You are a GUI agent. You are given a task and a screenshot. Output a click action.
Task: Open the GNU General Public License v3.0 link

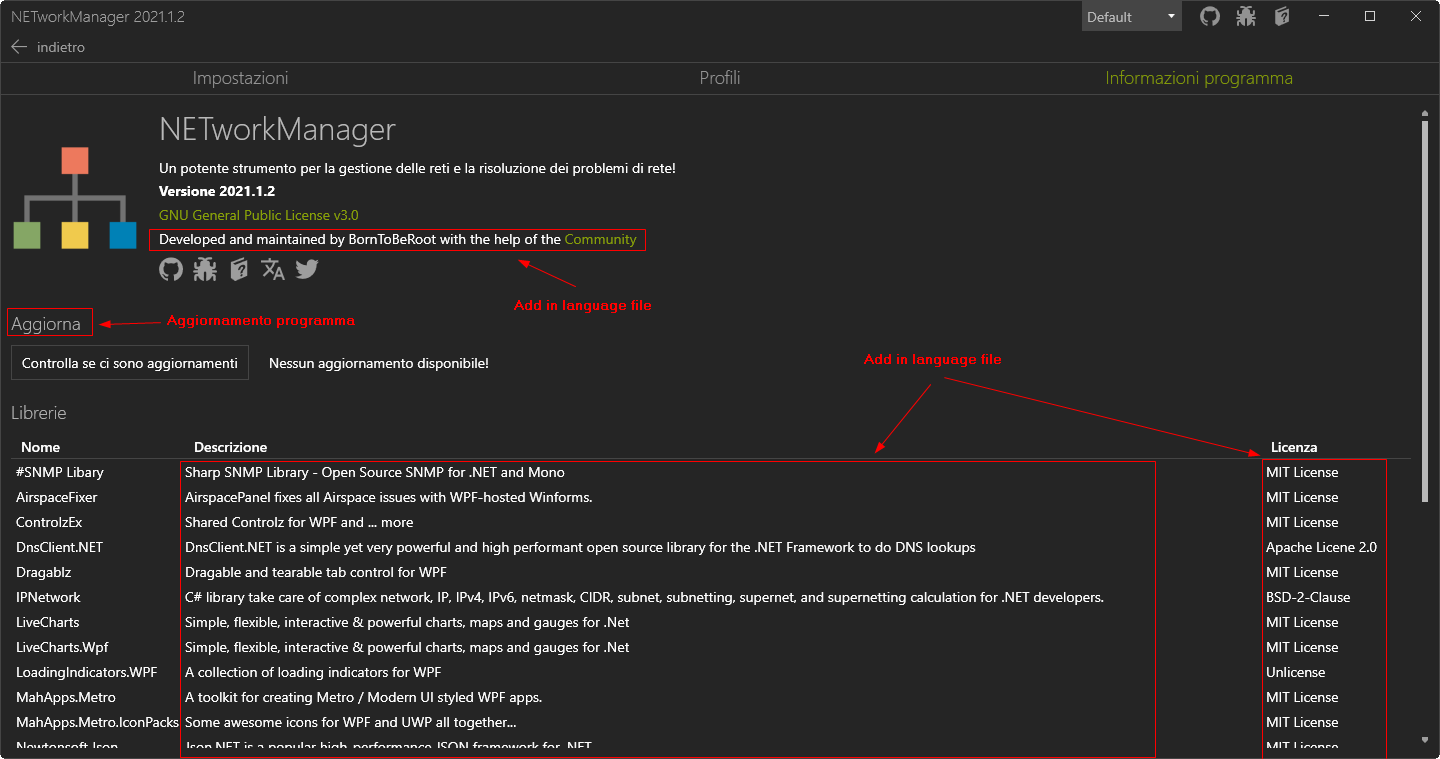click(x=257, y=215)
